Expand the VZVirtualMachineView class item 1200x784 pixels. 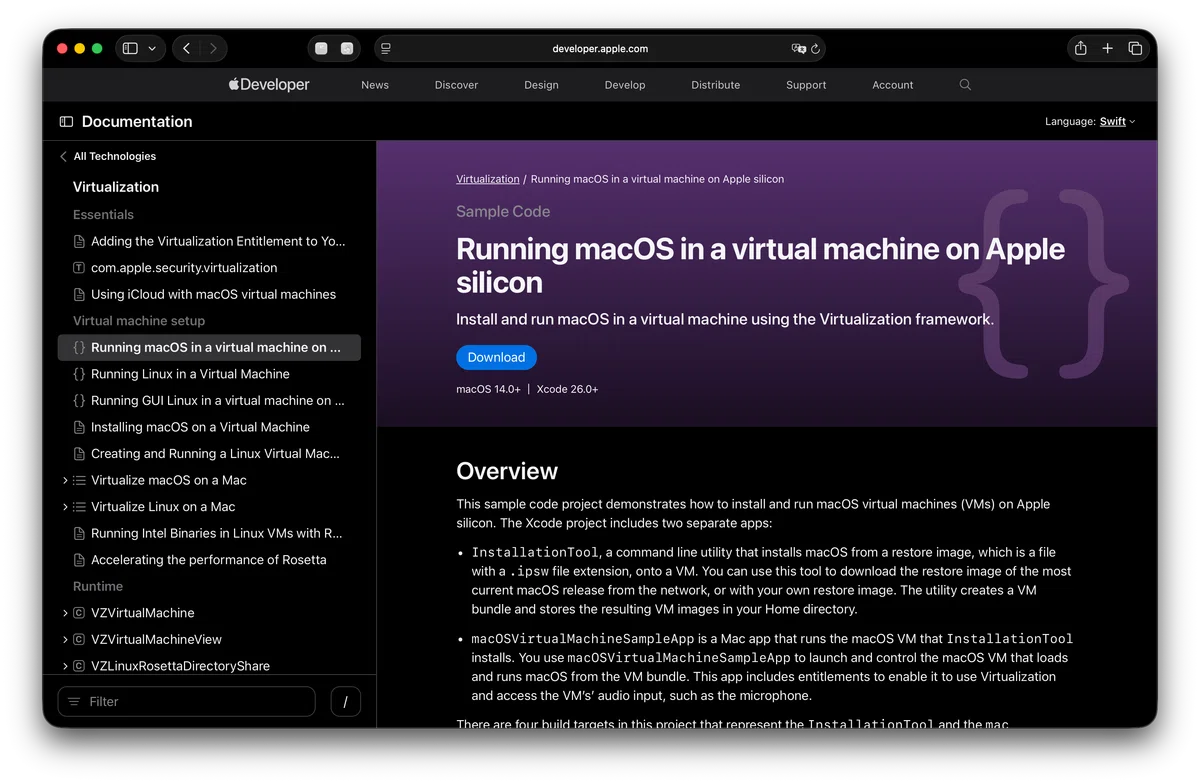(x=65, y=639)
